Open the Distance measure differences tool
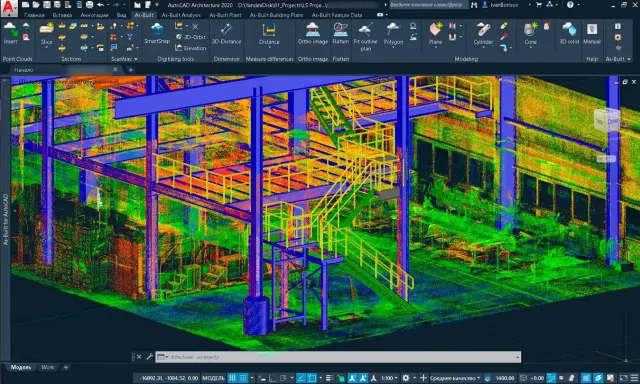 pyautogui.click(x=269, y=34)
